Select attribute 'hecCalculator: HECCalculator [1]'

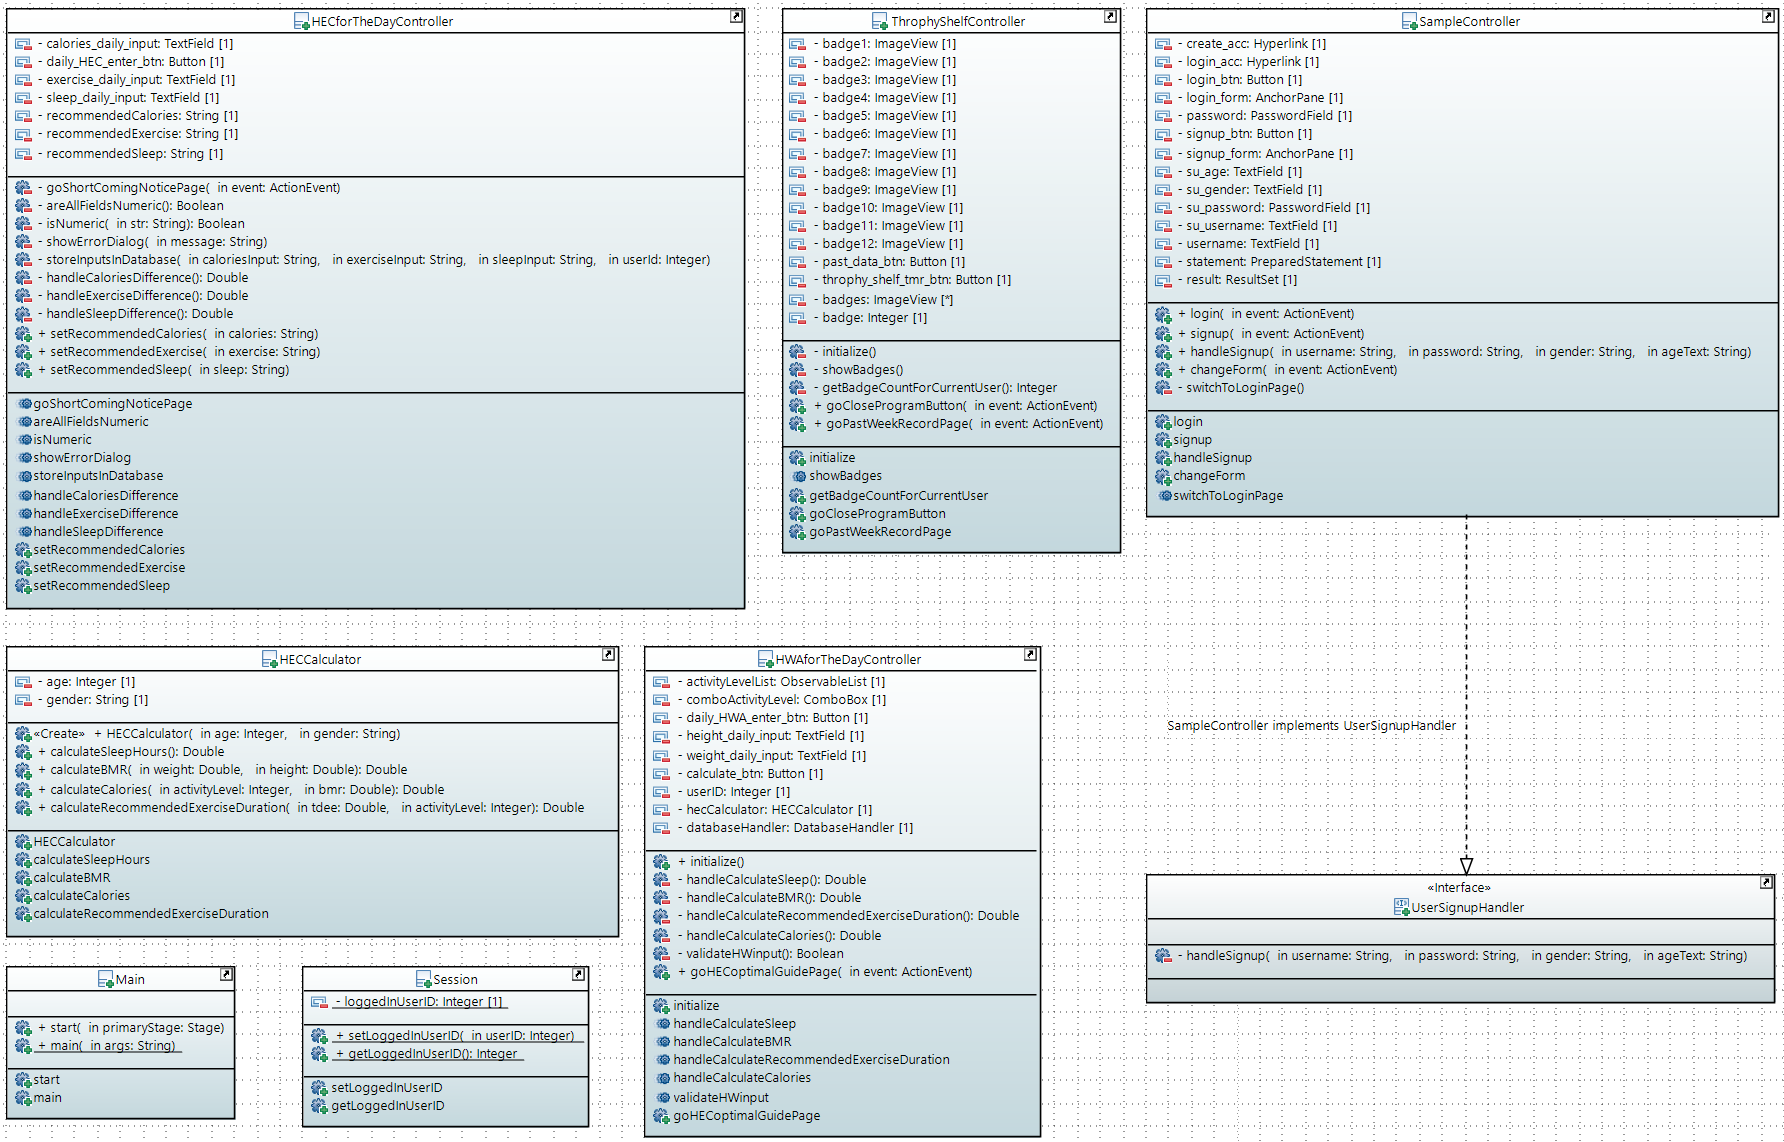tap(775, 810)
